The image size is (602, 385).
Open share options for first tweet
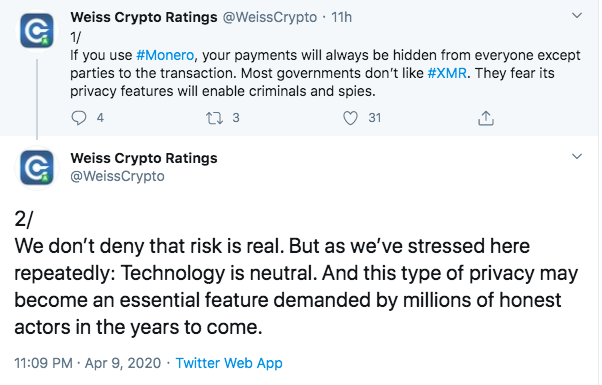click(486, 118)
